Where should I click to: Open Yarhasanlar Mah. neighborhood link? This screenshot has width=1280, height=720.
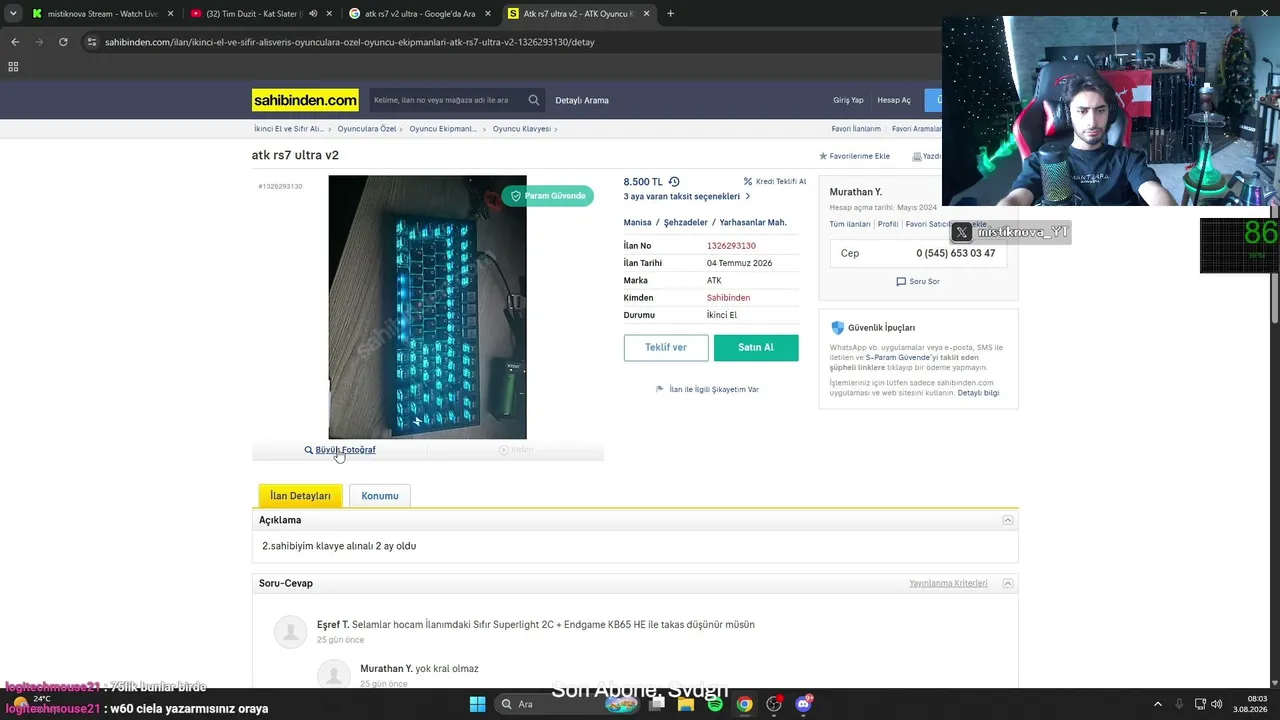753,222
